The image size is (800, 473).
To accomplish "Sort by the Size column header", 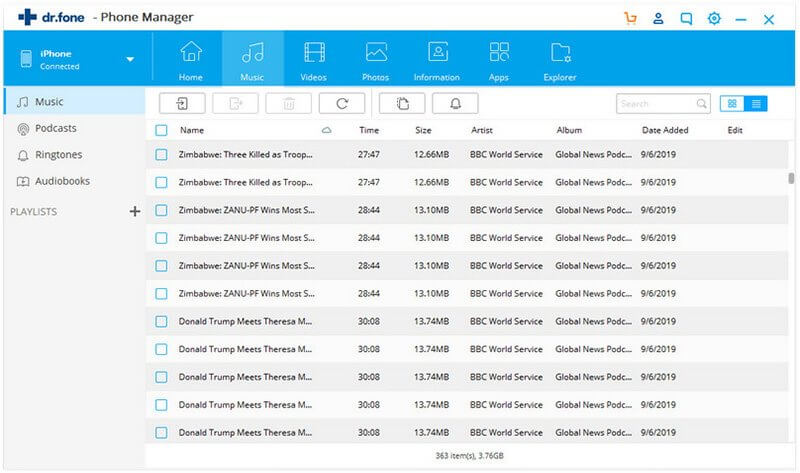I will (x=423, y=130).
